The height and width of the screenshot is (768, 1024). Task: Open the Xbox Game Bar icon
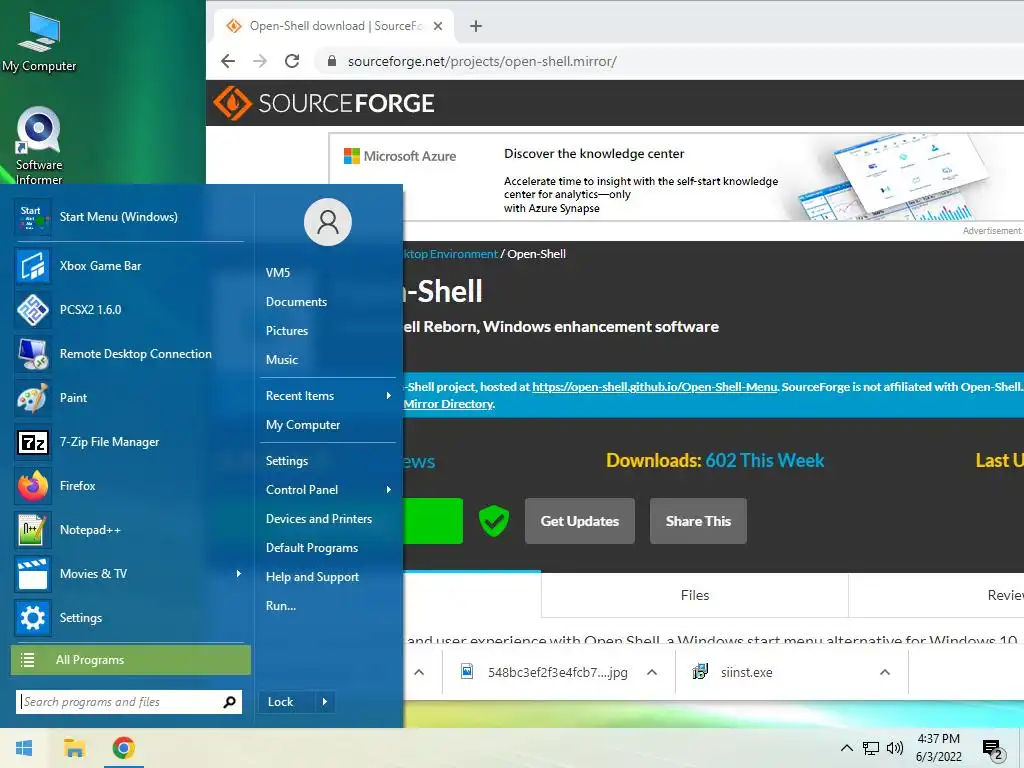tap(33, 266)
